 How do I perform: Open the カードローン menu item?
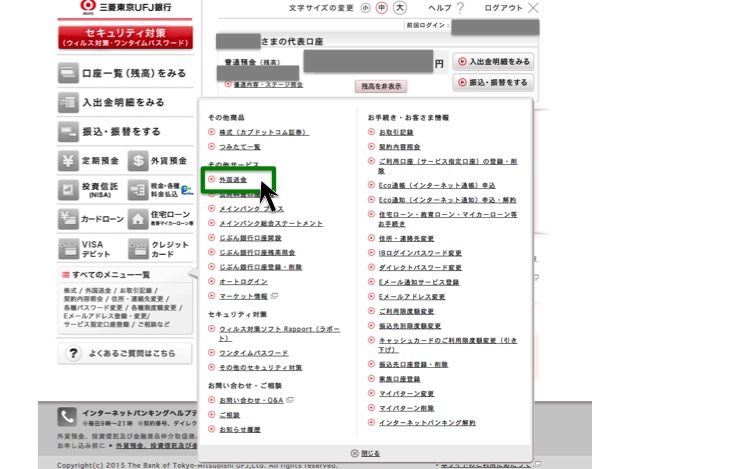point(90,219)
